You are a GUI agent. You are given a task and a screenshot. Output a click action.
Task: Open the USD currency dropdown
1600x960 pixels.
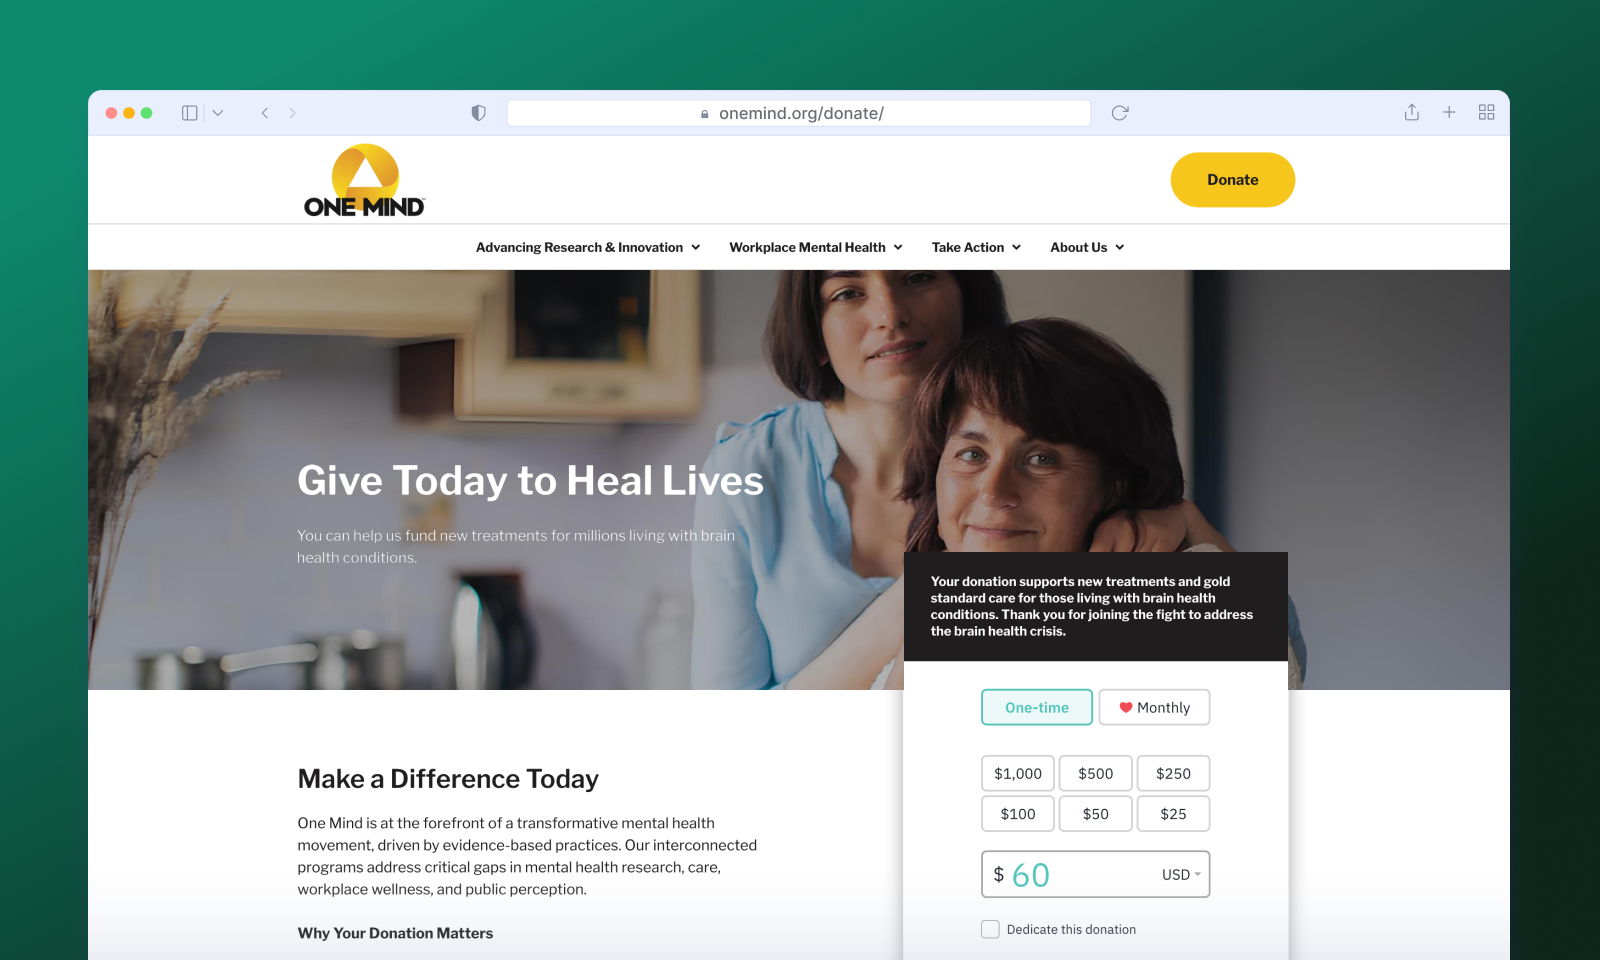pyautogui.click(x=1181, y=874)
